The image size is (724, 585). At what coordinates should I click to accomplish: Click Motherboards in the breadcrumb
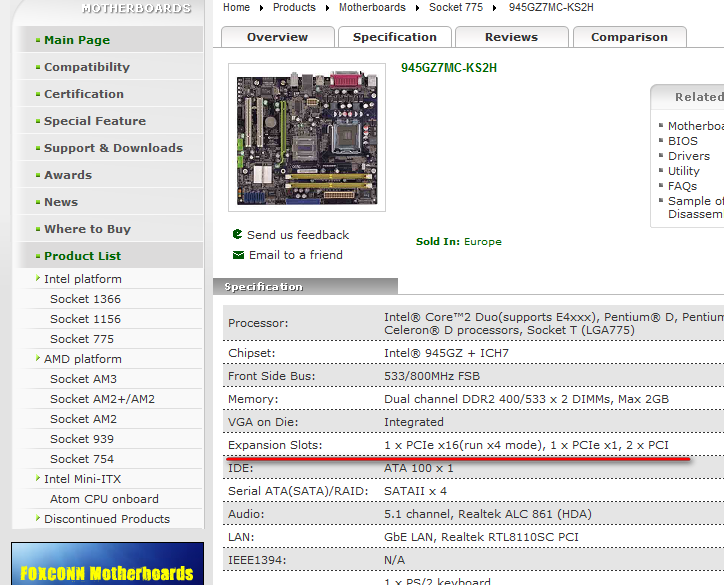(x=372, y=7)
